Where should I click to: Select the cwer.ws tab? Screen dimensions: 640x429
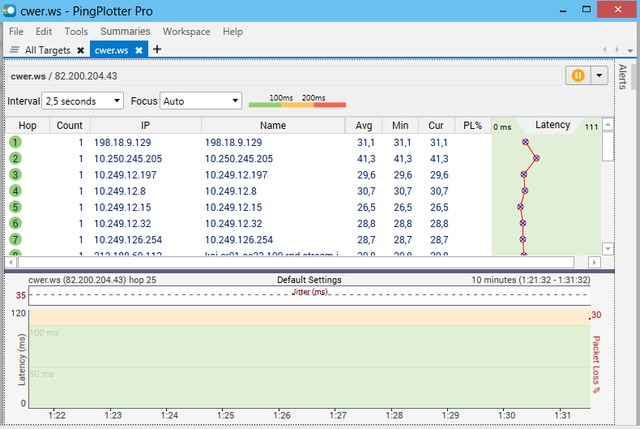coord(111,50)
